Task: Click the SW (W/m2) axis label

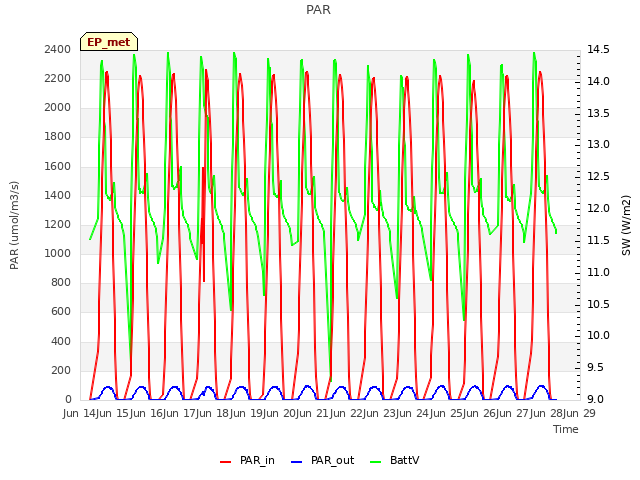Action: pyautogui.click(x=626, y=225)
